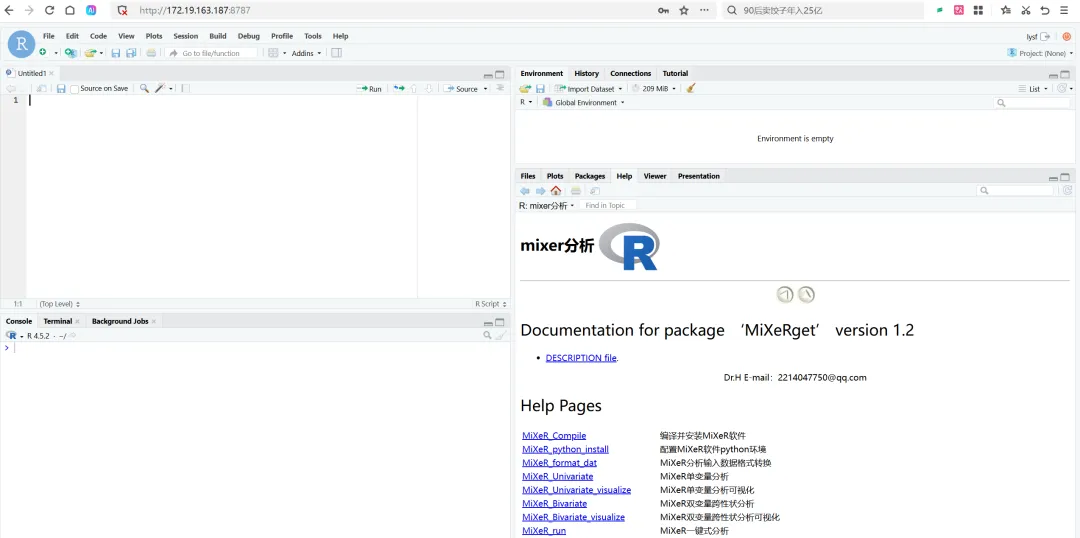Viewport: 1080px width, 538px height.
Task: Open the MiXeR_Bivariate help link
Action: click(554, 504)
